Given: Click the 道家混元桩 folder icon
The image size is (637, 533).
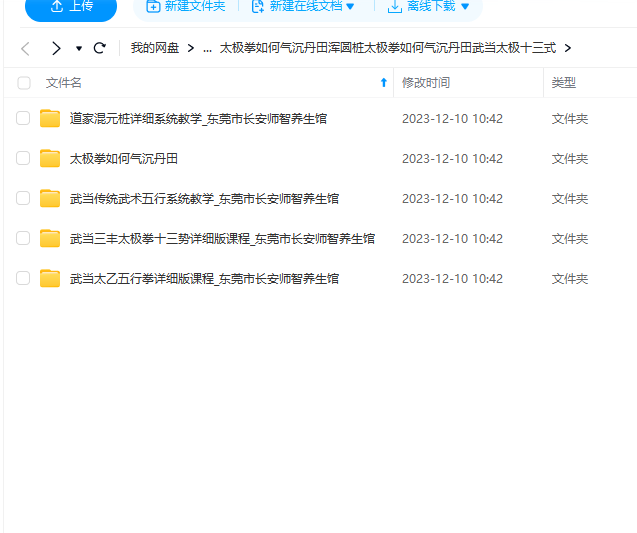Looking at the screenshot, I should pos(50,118).
